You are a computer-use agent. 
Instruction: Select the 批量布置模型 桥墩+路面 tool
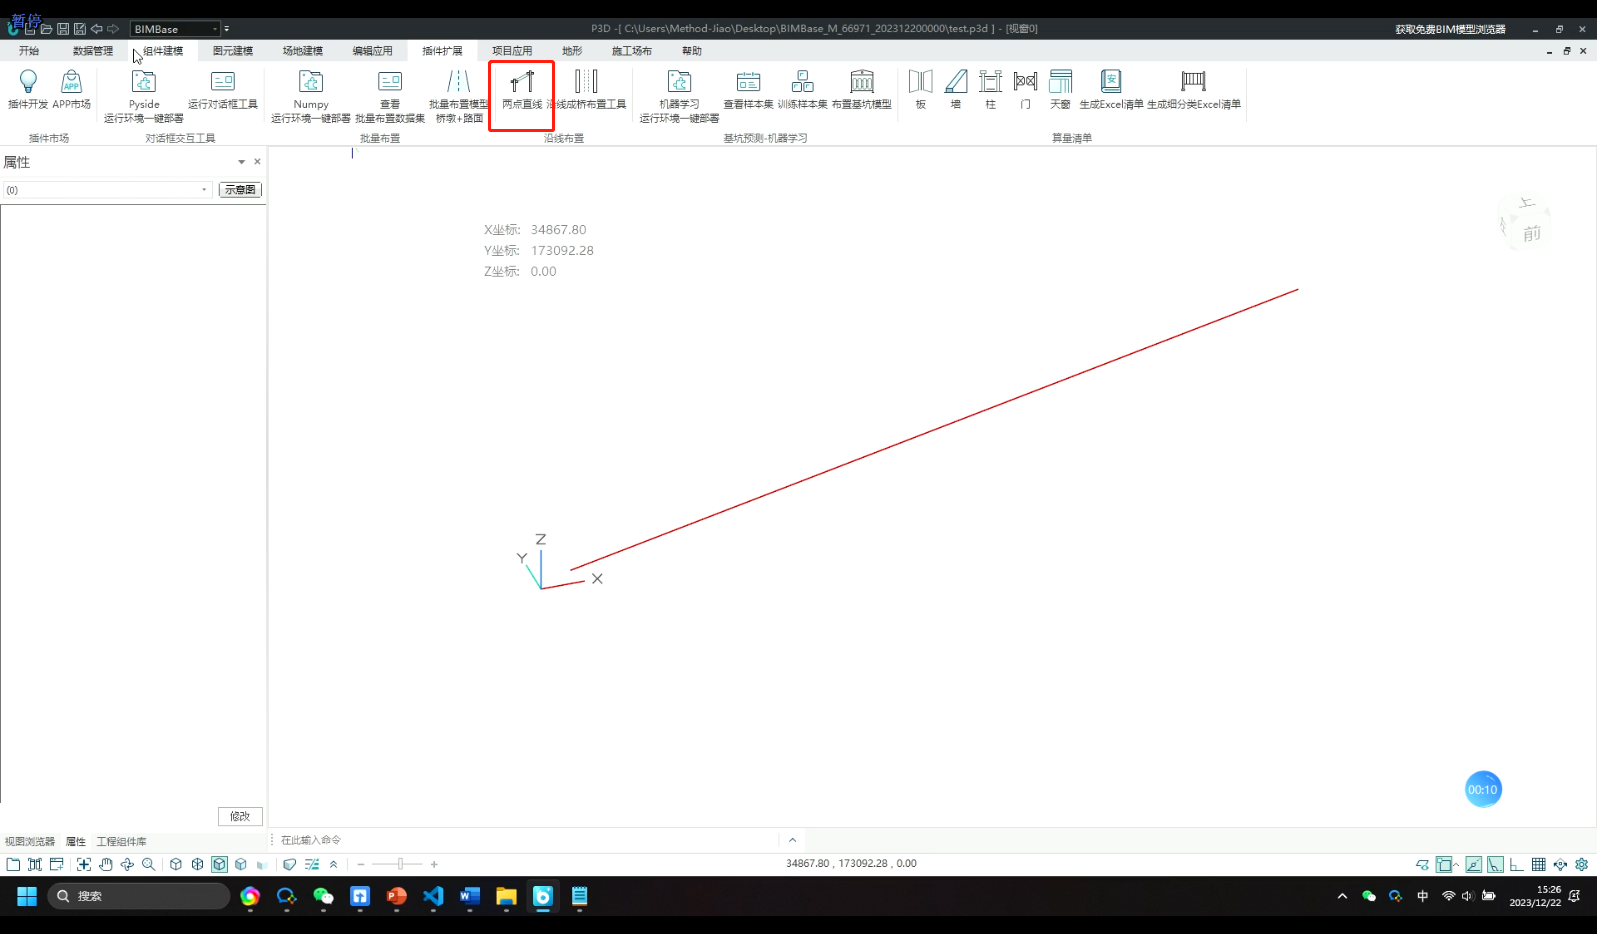point(459,95)
